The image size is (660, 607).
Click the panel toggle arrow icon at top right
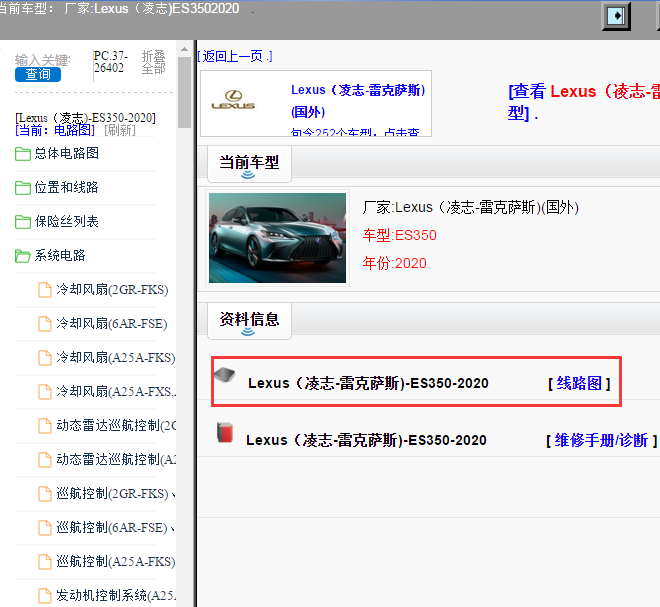click(x=616, y=16)
